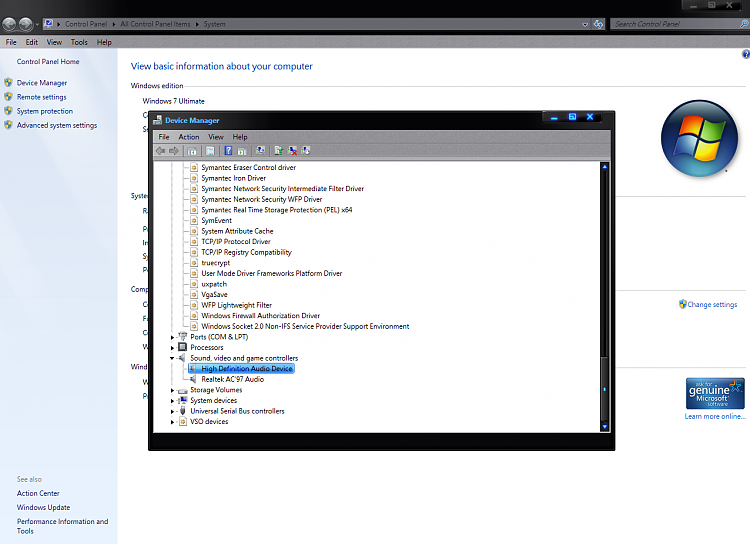The height and width of the screenshot is (544, 750).
Task: Select TCP/IP Protocol Driver entry
Action: pyautogui.click(x=236, y=242)
